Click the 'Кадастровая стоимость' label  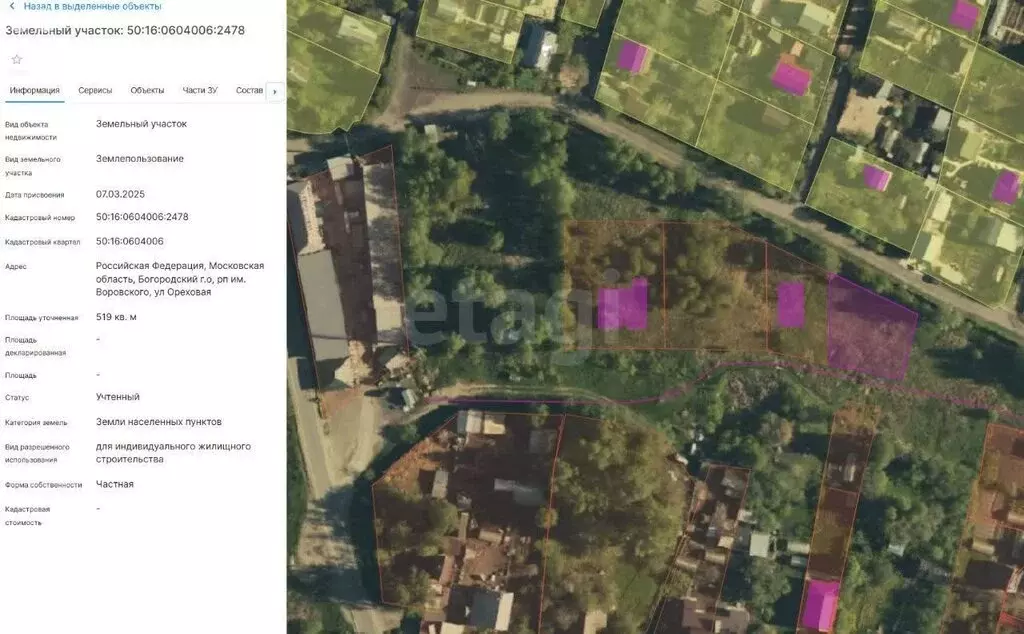tap(27, 516)
